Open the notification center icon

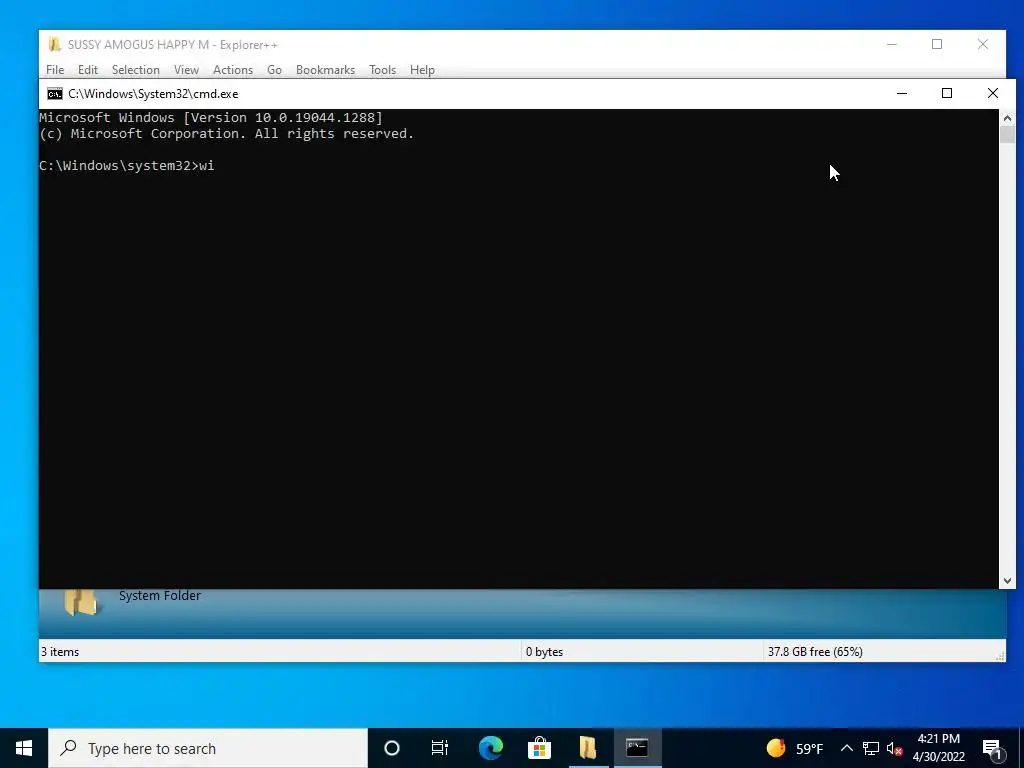coord(993,750)
